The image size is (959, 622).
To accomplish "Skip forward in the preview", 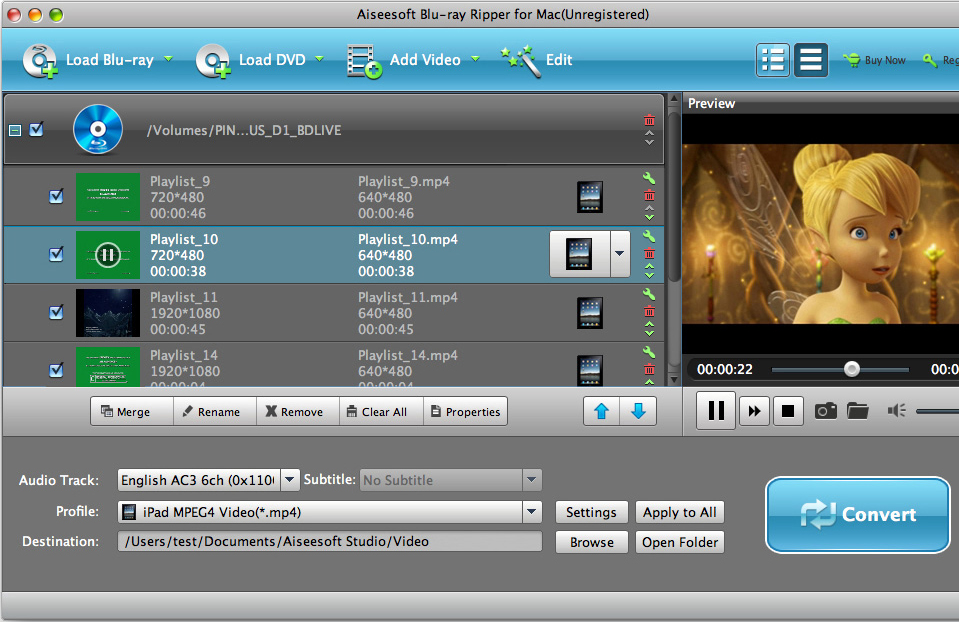I will click(x=754, y=411).
